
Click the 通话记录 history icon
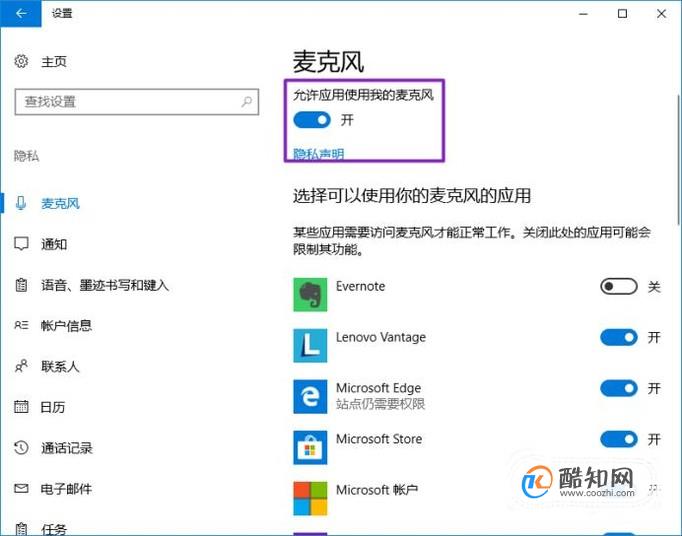click(x=21, y=447)
